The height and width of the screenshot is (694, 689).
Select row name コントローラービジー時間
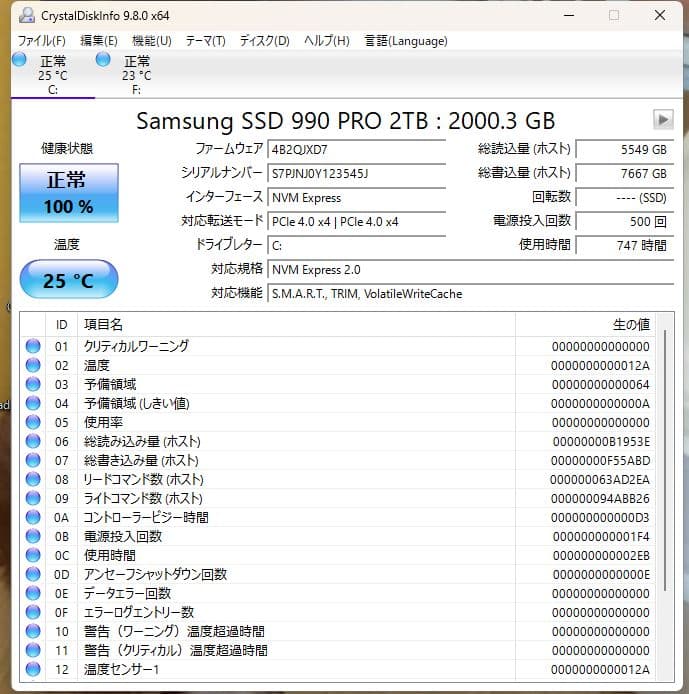point(146,517)
